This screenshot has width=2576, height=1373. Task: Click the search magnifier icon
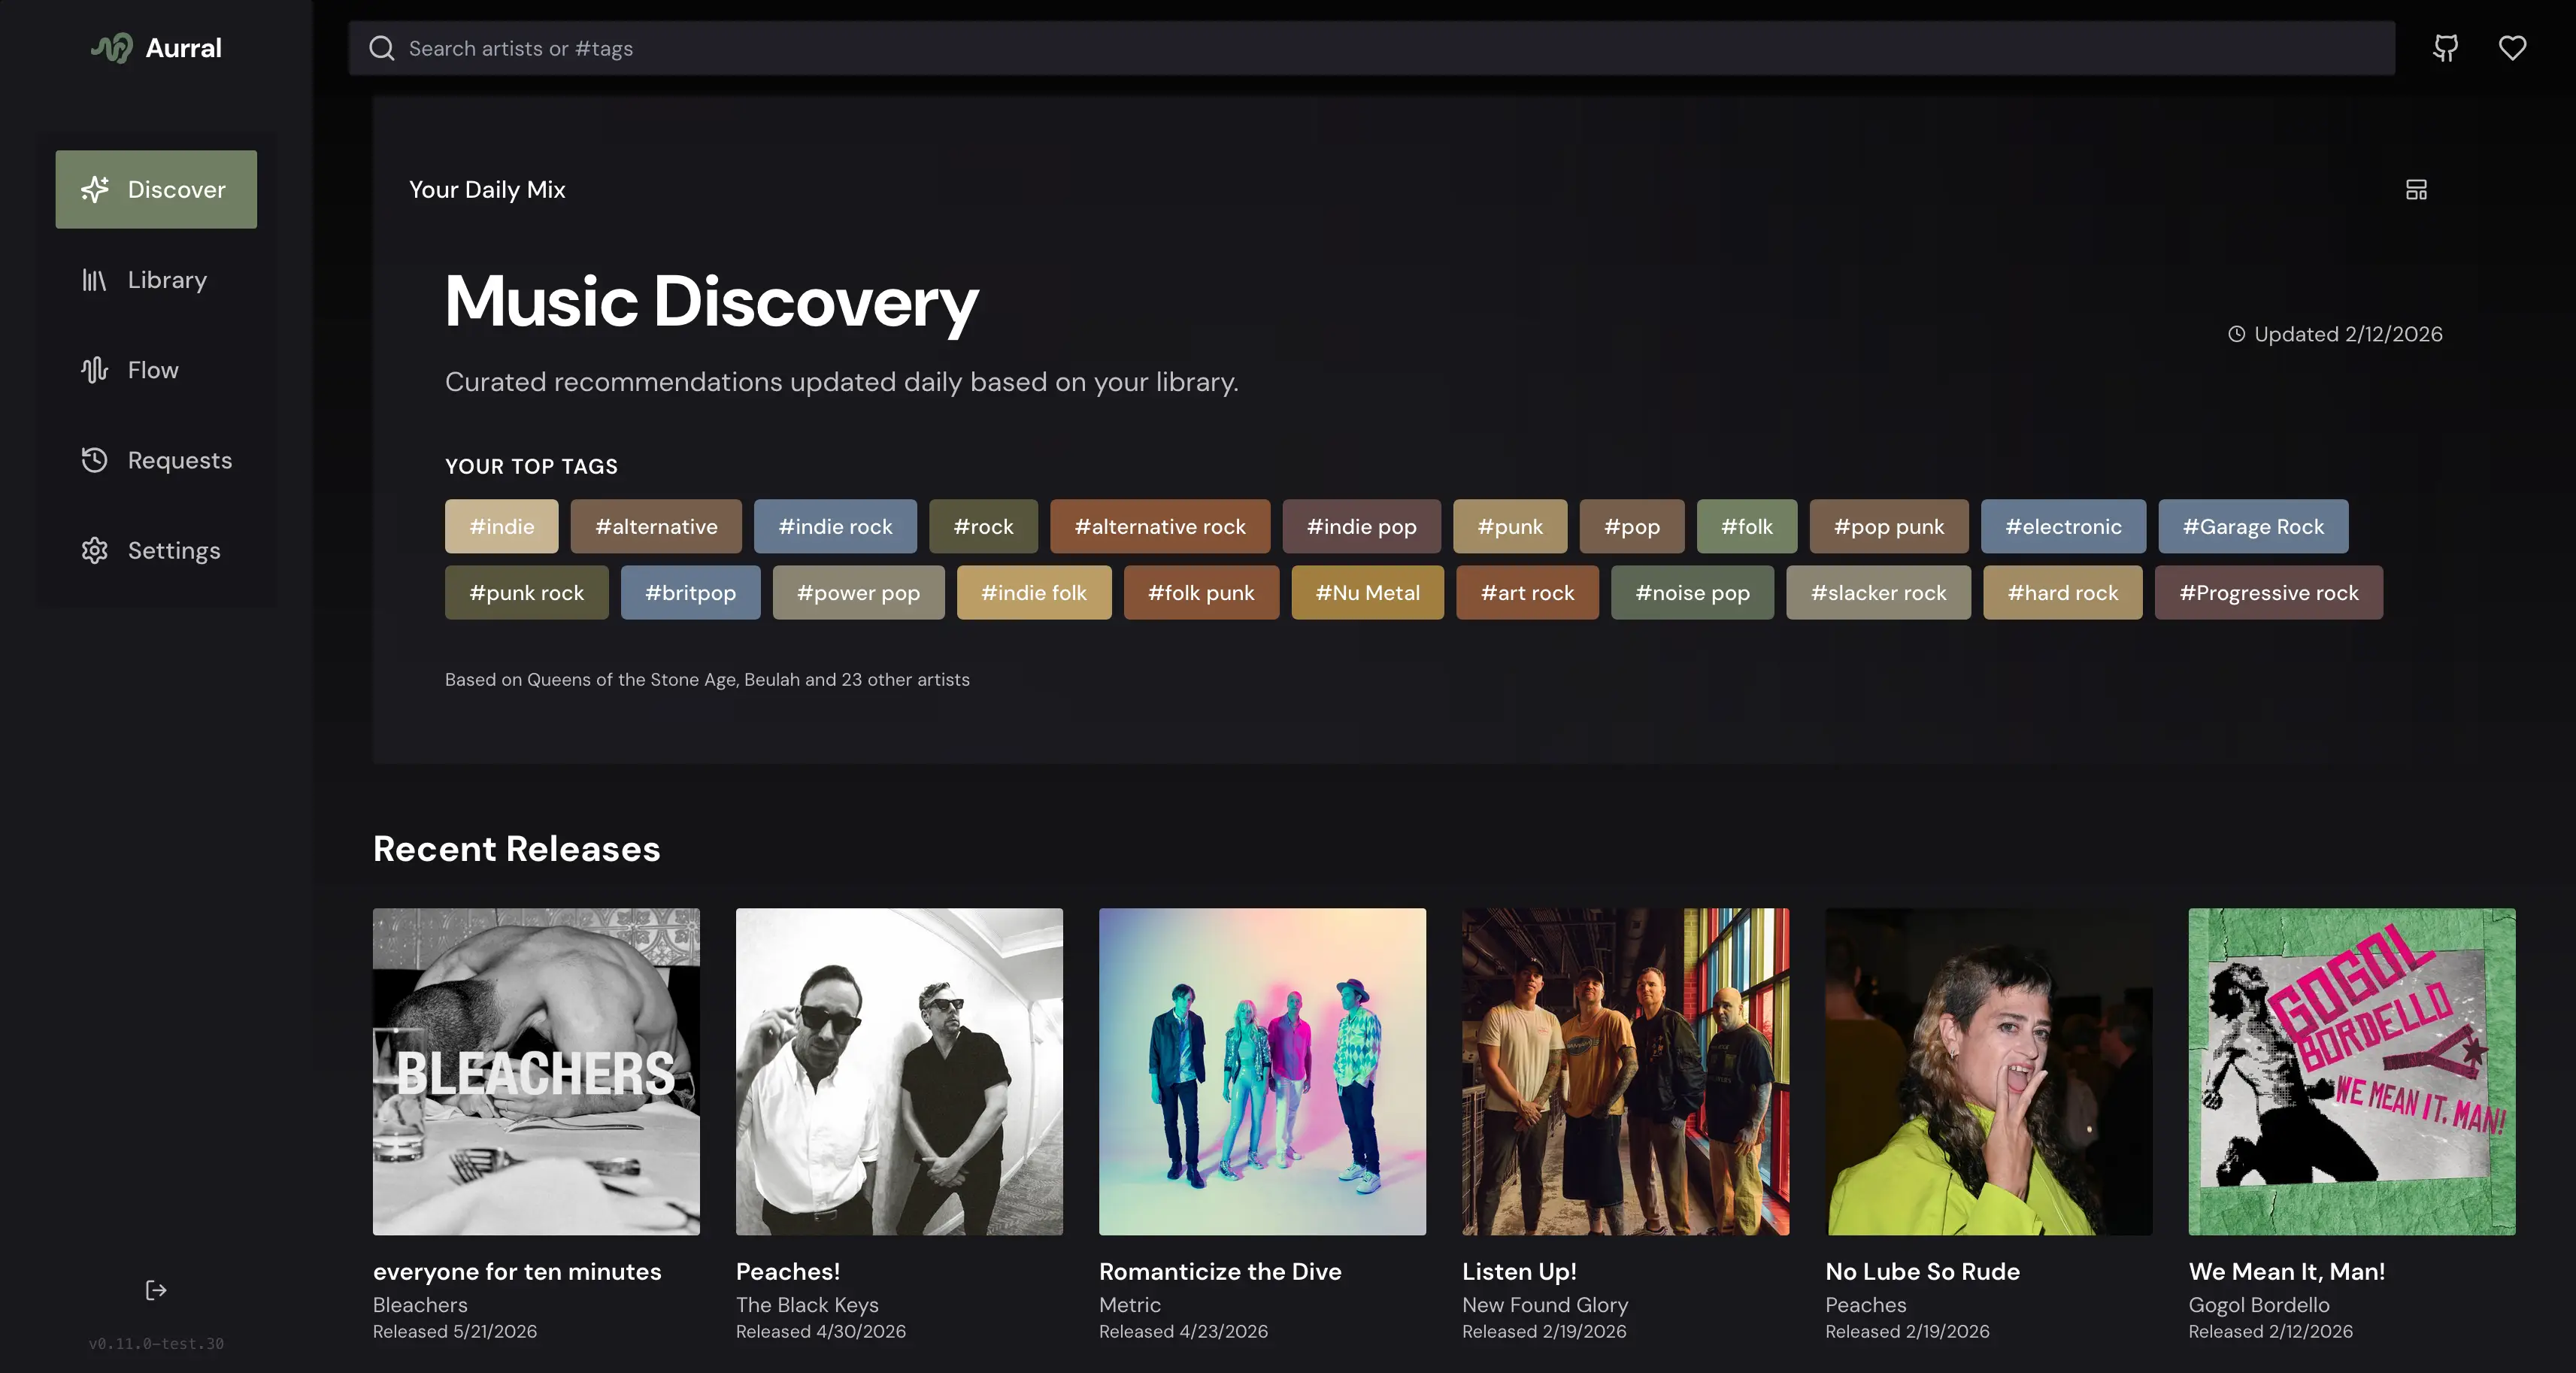pos(381,48)
